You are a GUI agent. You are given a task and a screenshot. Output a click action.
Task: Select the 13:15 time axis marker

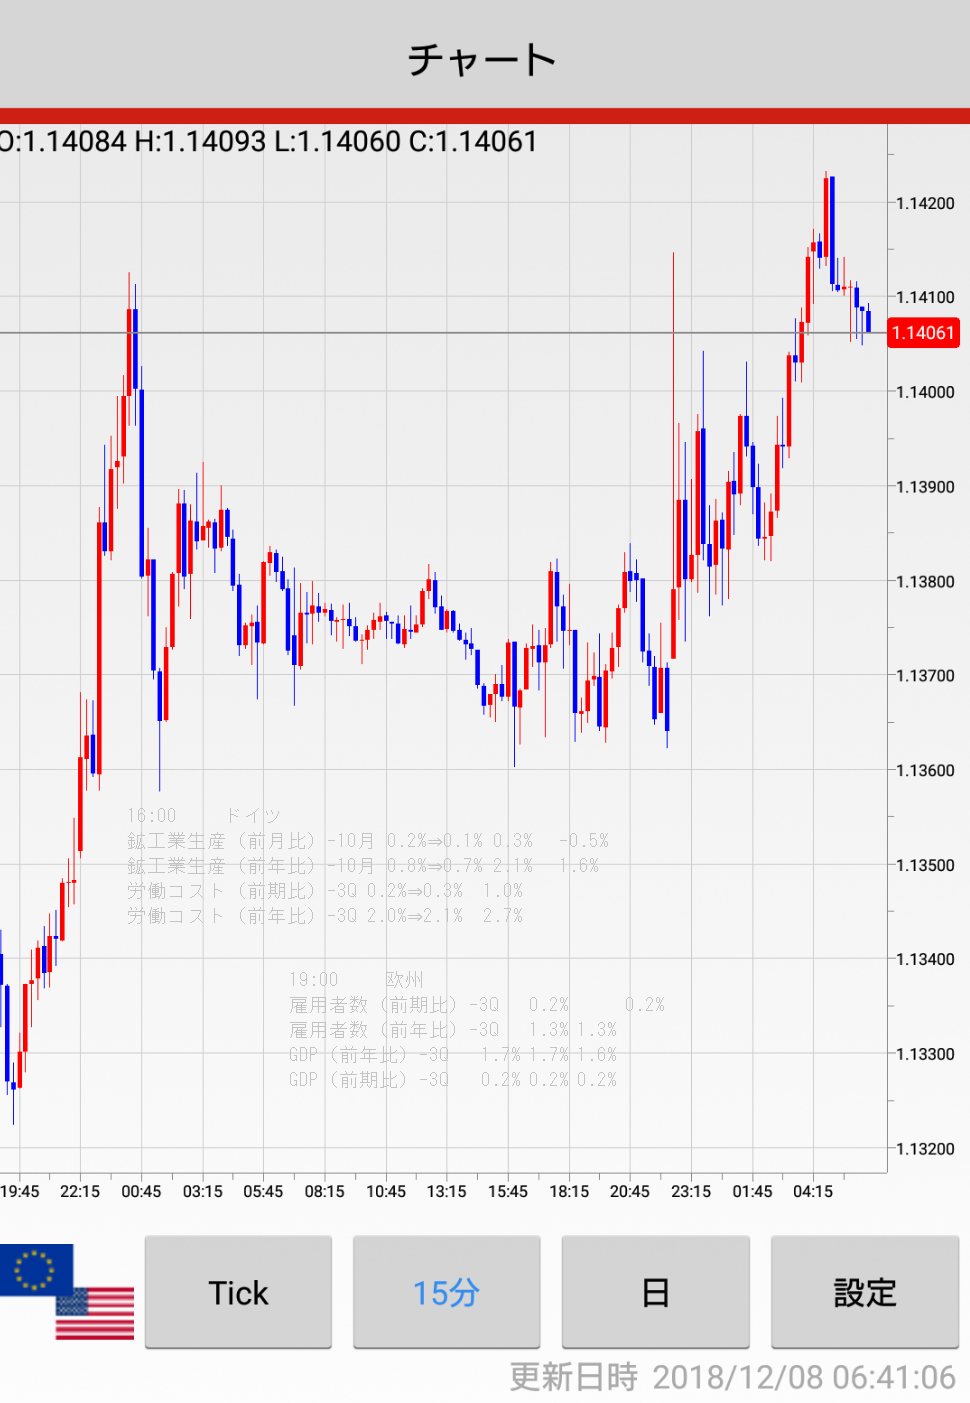point(446,1191)
